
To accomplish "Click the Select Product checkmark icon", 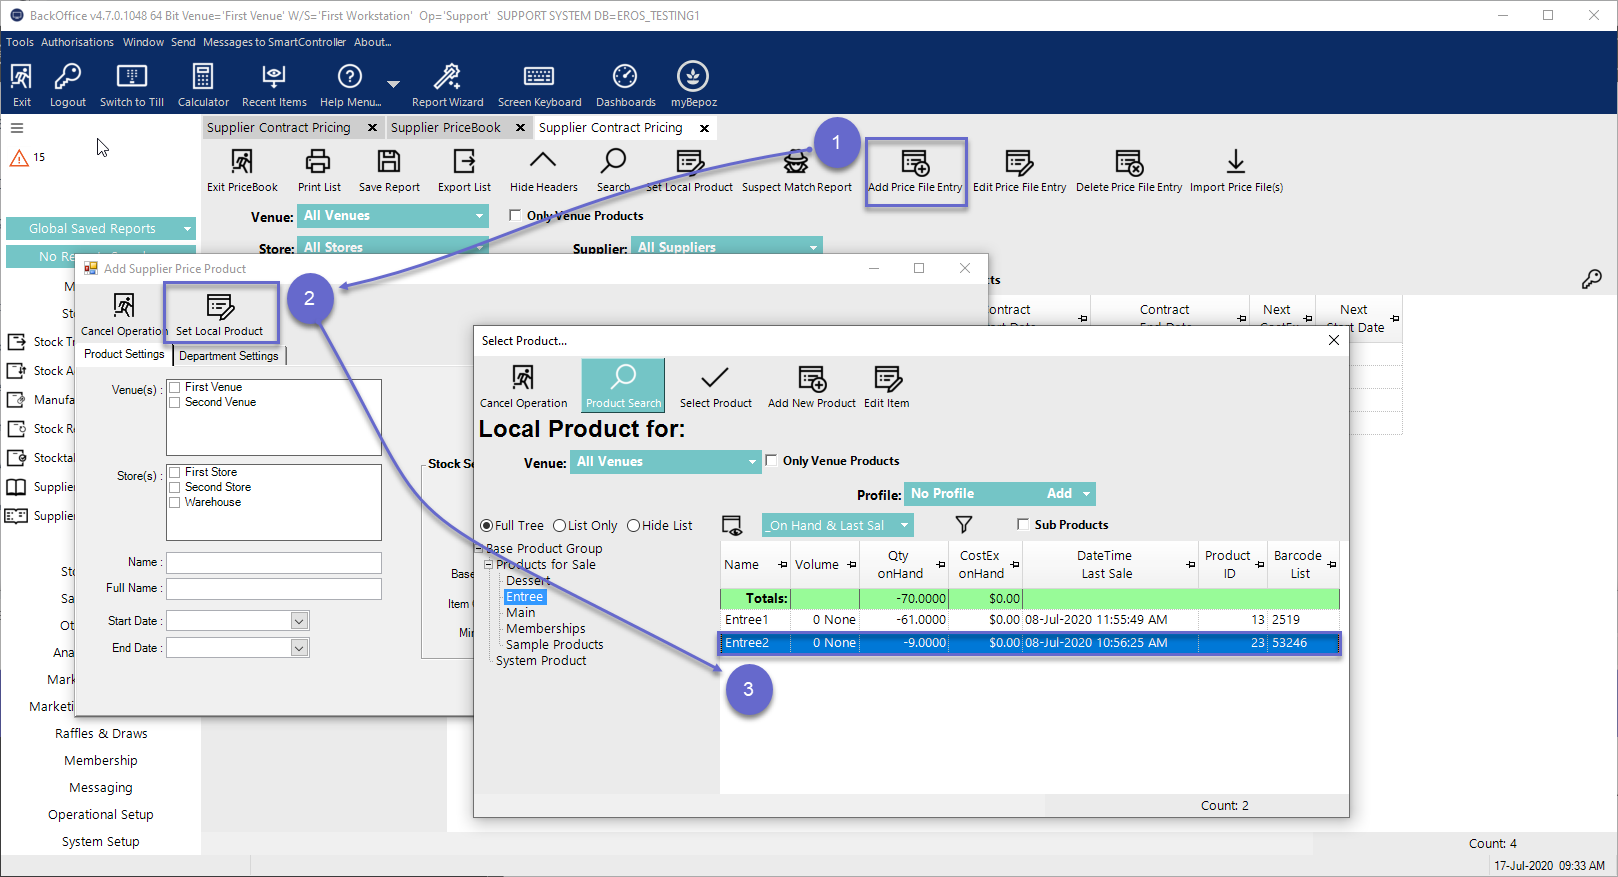I will point(715,379).
